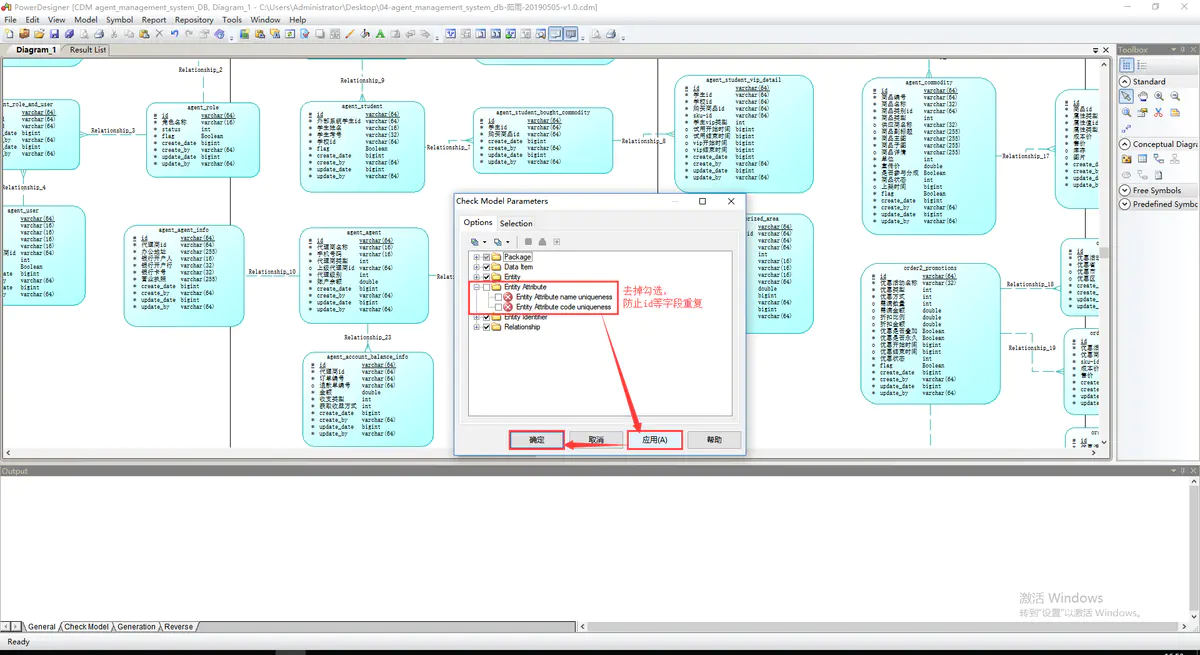Select the Entity tool in Conceptual Diagram section

[x=1143, y=156]
